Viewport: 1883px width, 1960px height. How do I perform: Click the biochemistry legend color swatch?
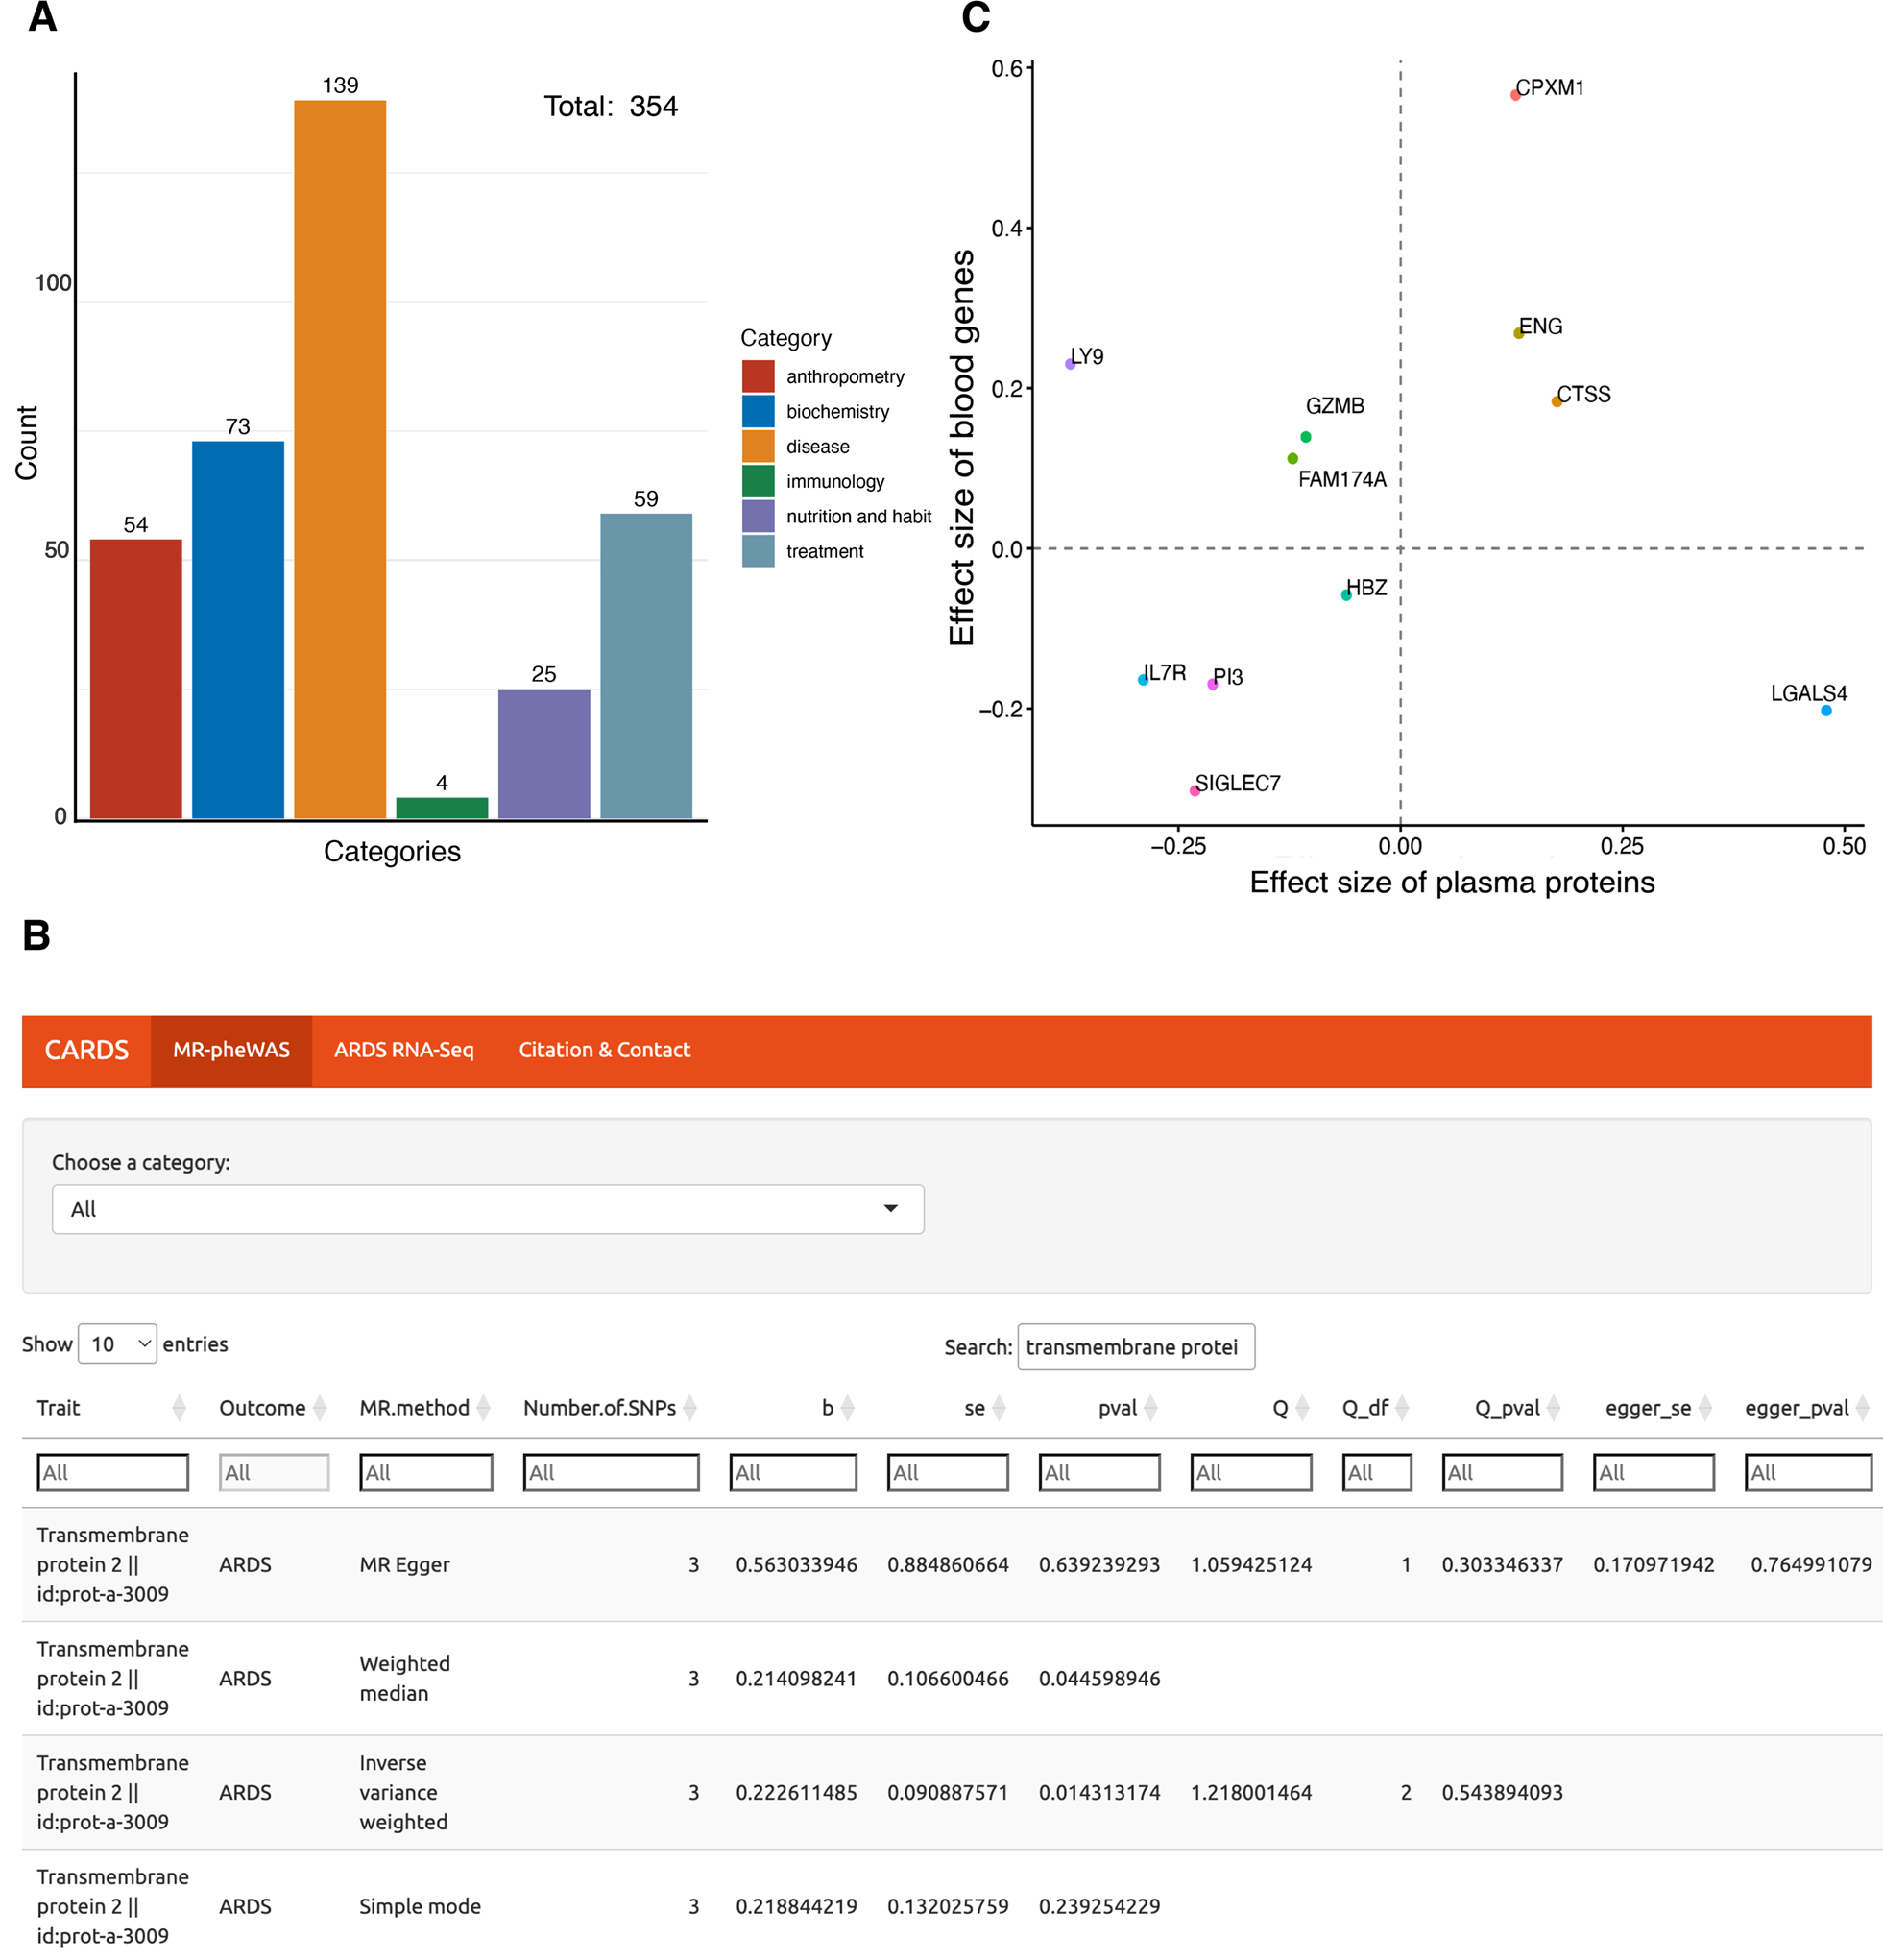(758, 411)
